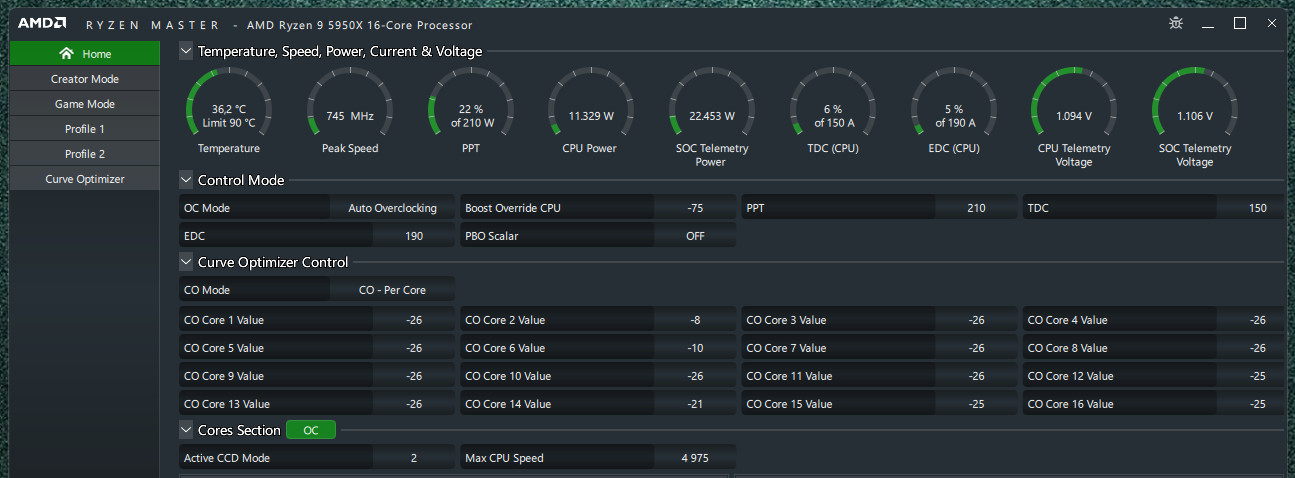Click the CO Core 13 Value field
The width and height of the screenshot is (1295, 478).
pyautogui.click(x=317, y=404)
